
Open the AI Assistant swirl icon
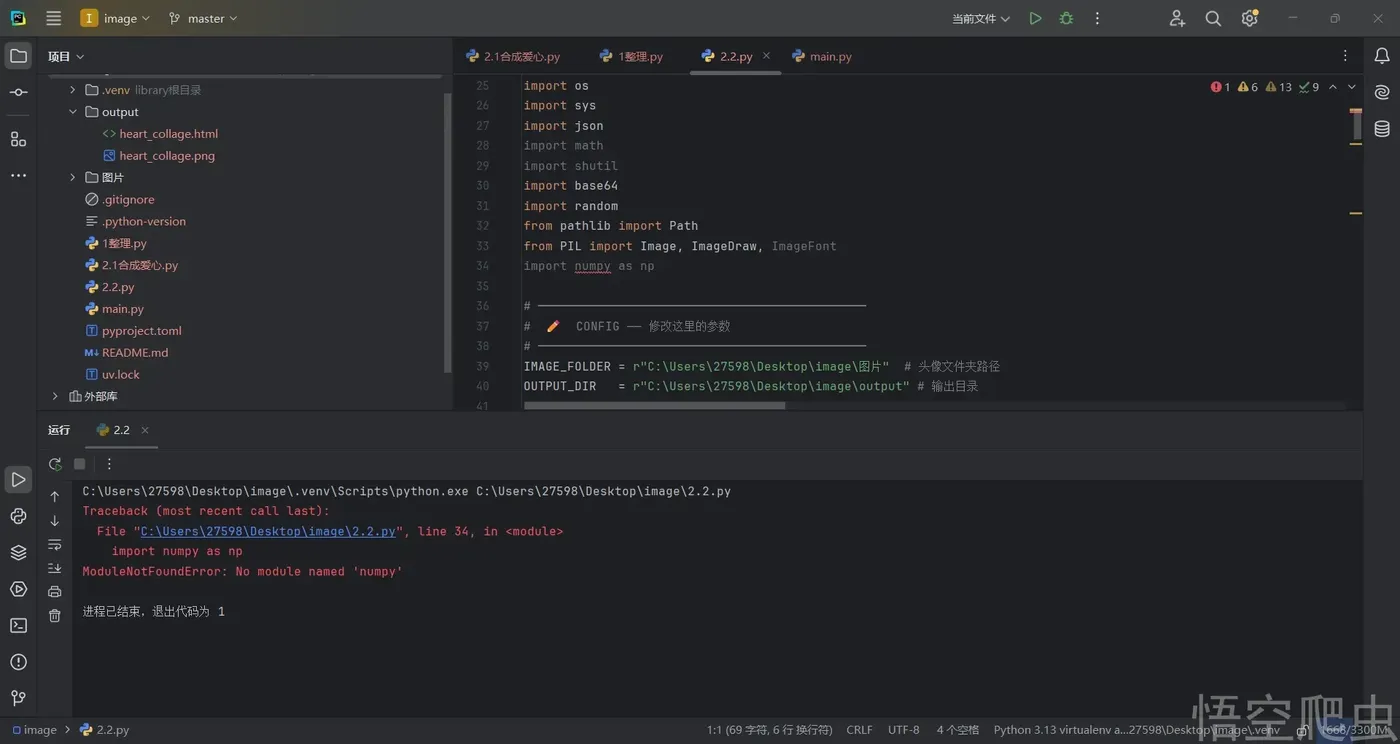pyautogui.click(x=1382, y=92)
